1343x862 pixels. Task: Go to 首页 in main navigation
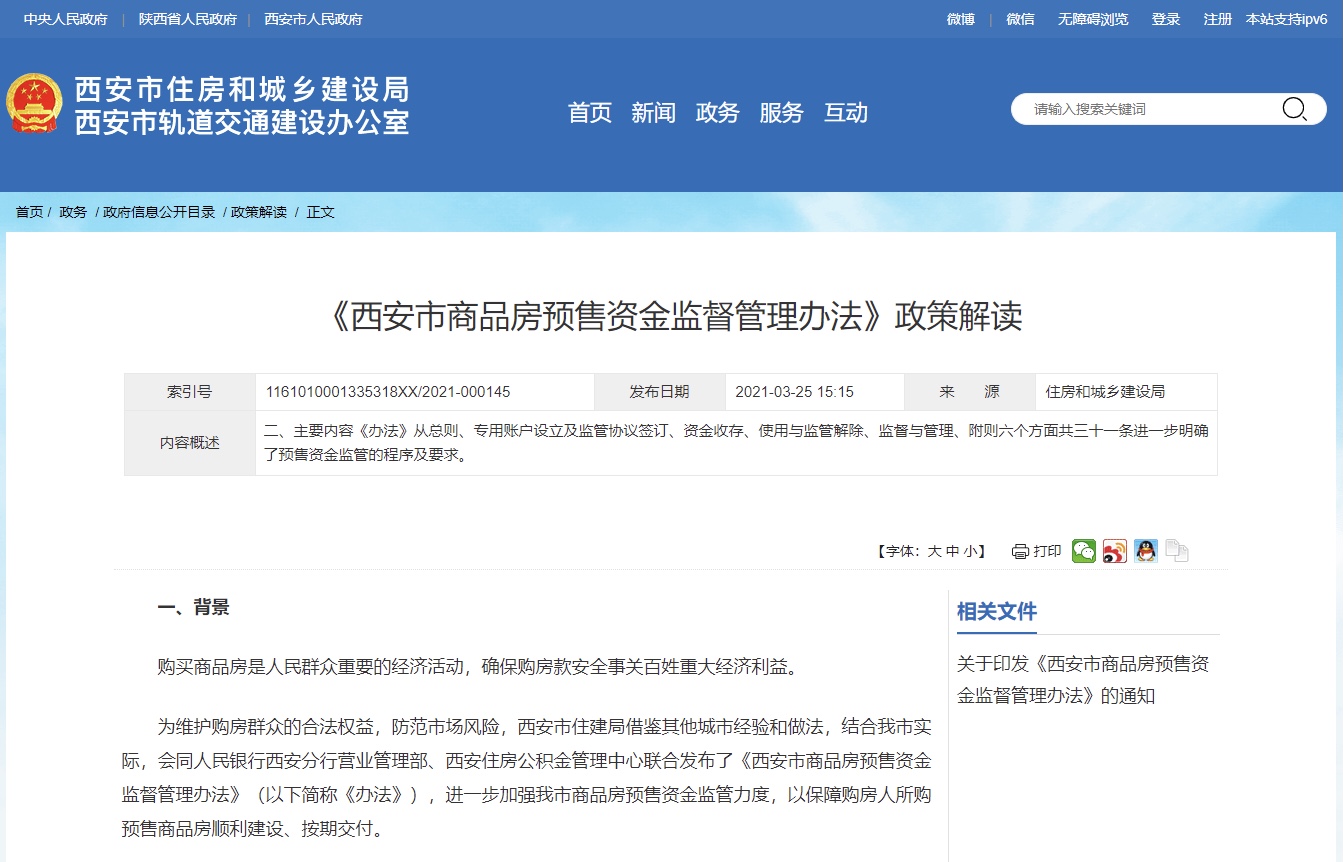click(589, 113)
